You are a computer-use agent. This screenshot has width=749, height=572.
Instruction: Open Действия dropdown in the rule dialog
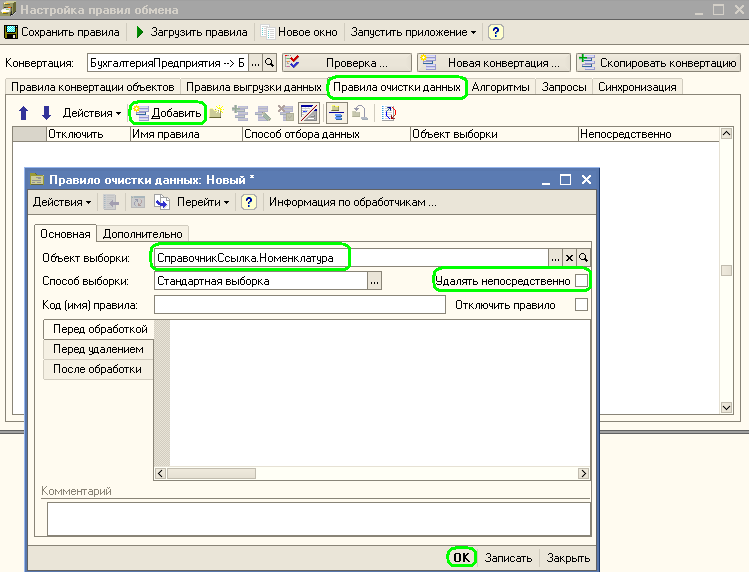click(62, 202)
